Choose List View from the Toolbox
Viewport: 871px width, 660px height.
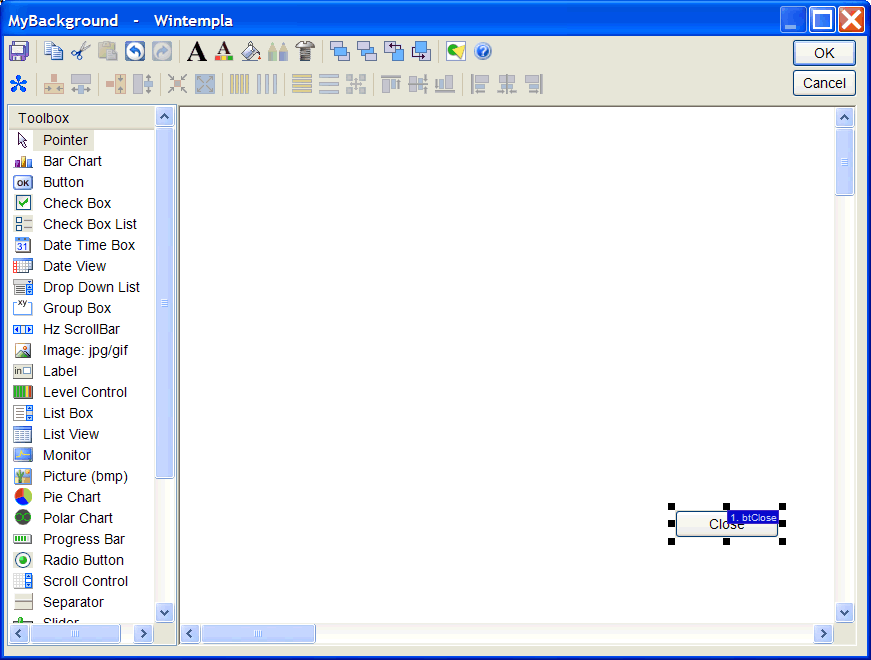(71, 434)
